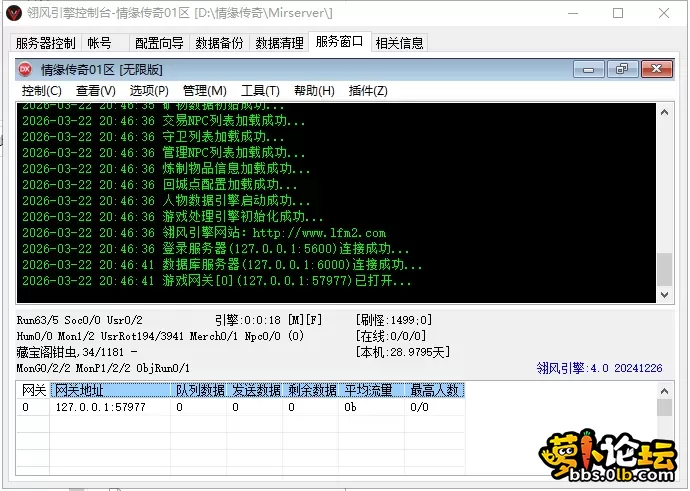Click the Run63/5 Soc0/0 Usr0/2 status line
This screenshot has width=690, height=491.
pos(80,320)
